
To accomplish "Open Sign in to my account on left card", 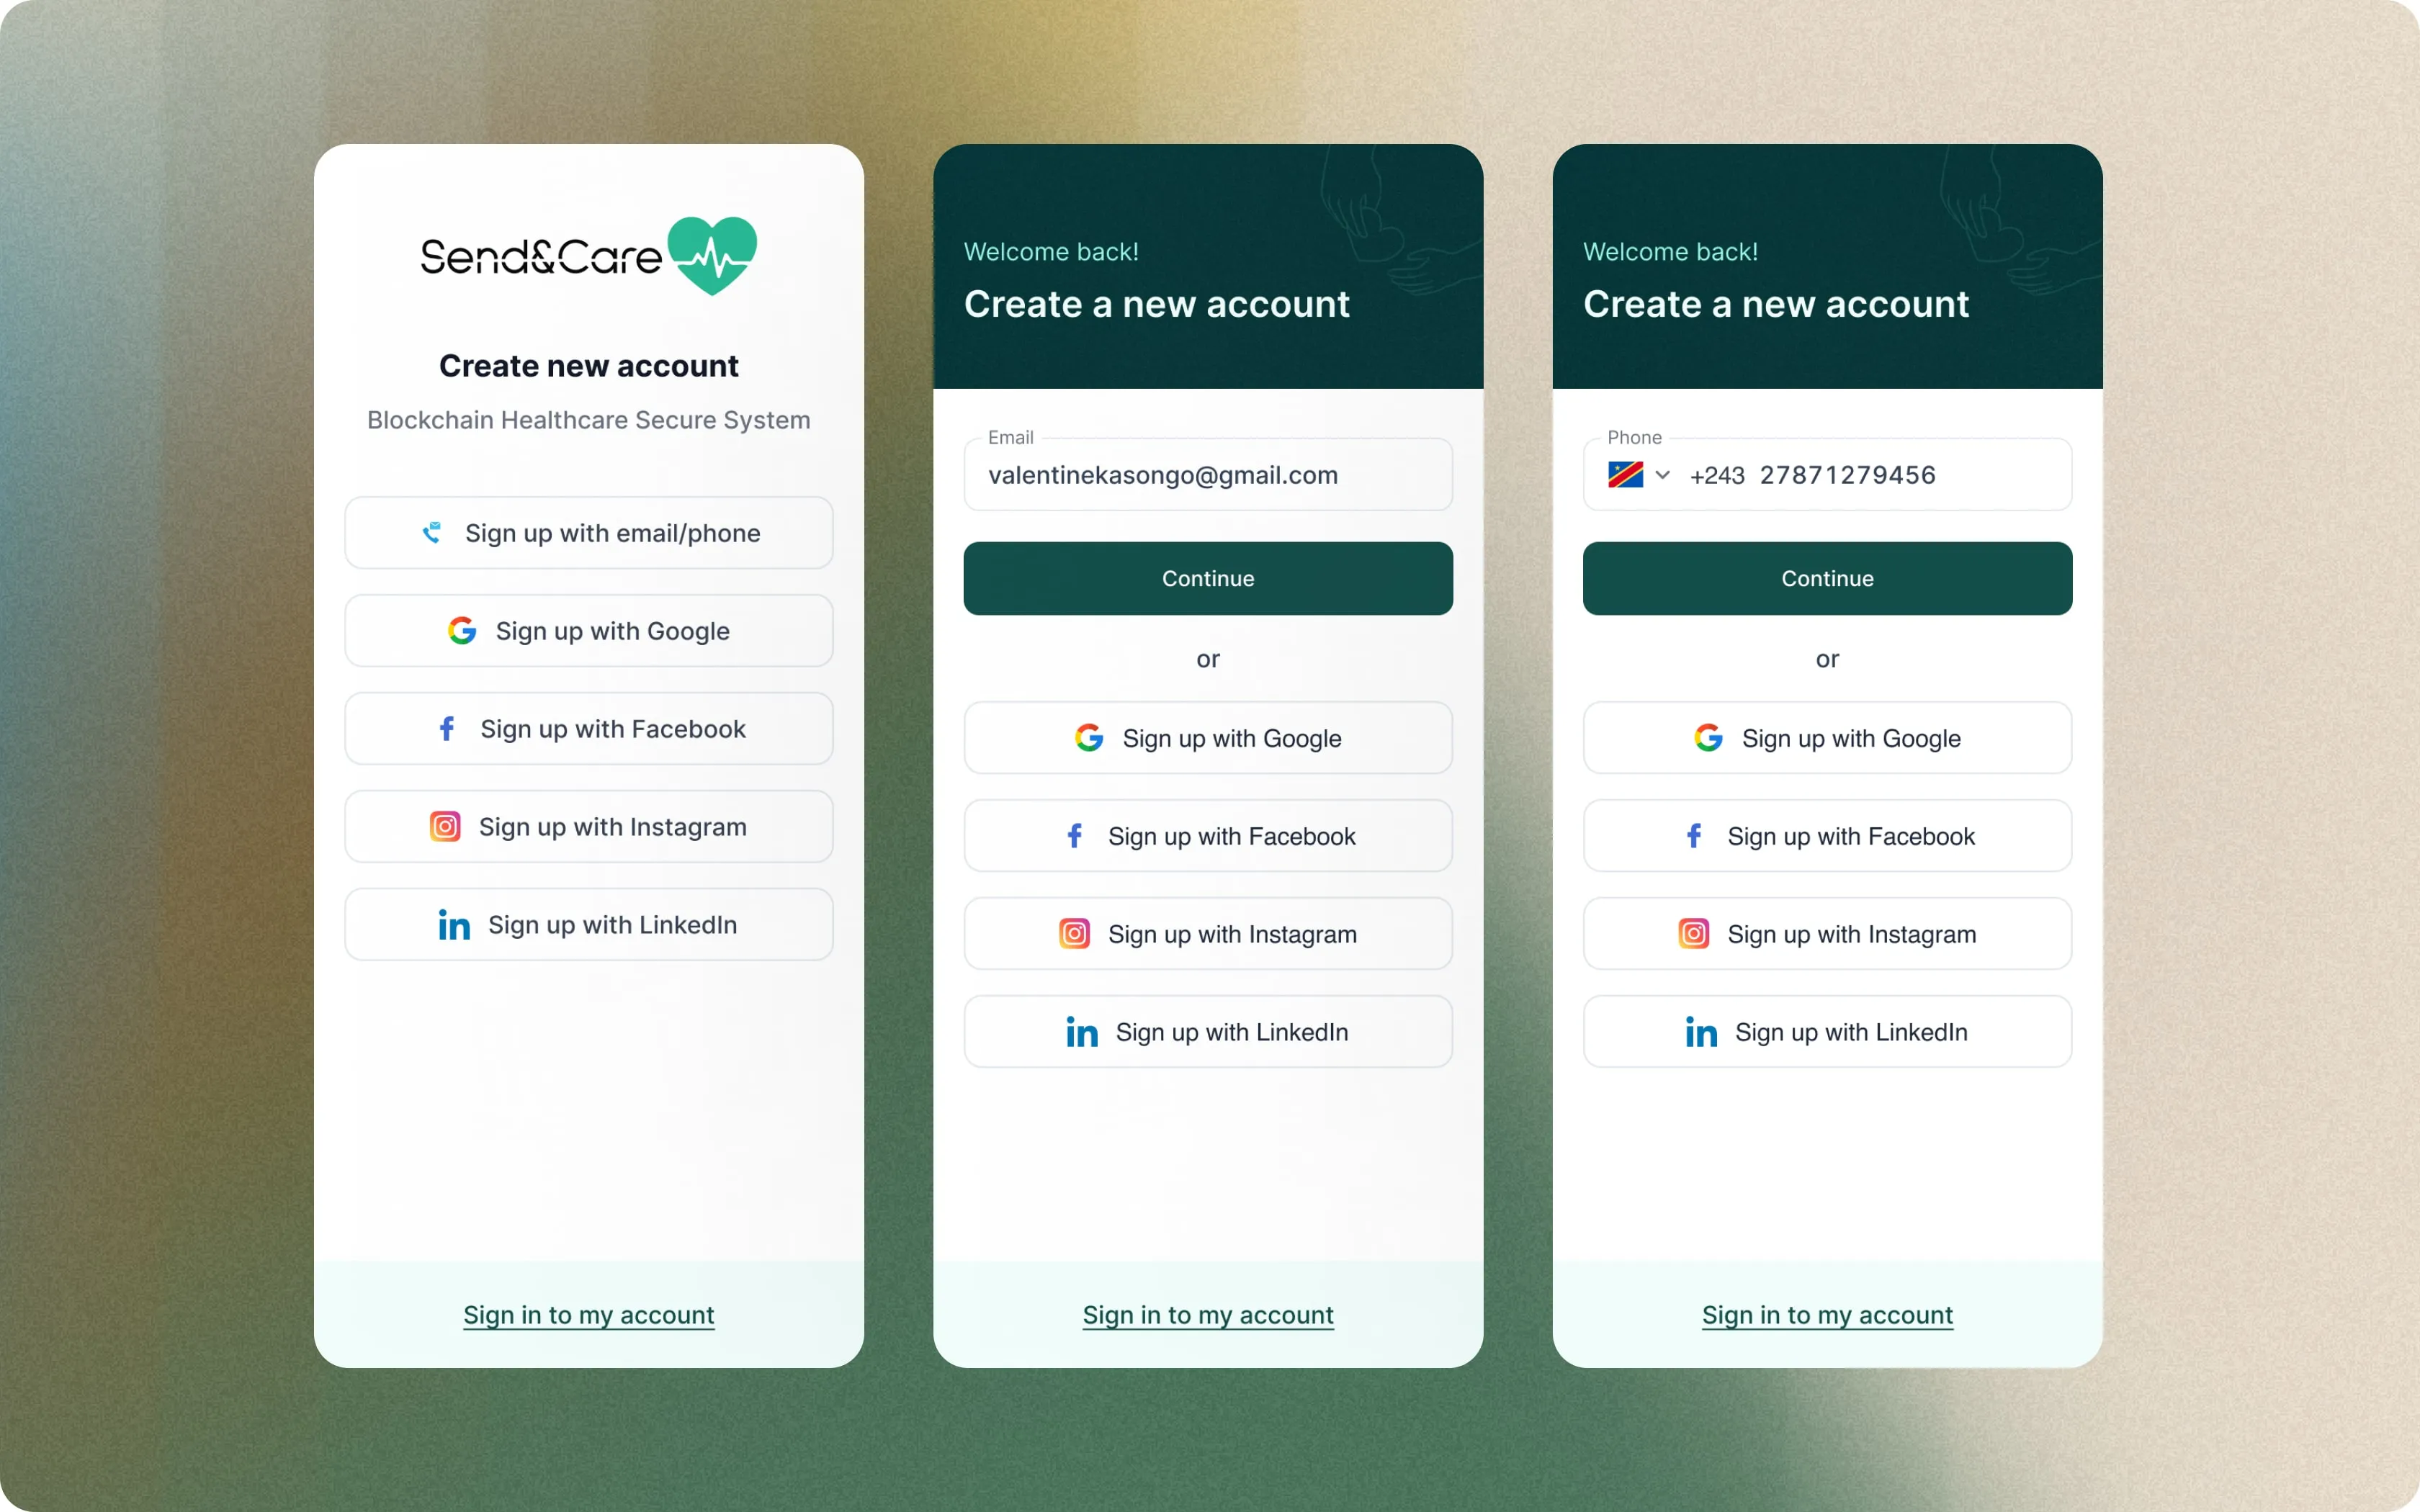I will pos(589,1315).
